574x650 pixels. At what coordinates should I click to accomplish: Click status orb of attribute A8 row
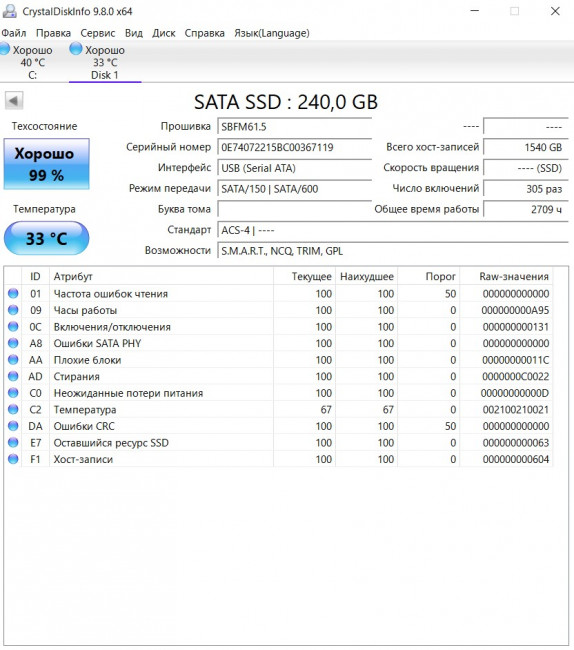point(13,343)
